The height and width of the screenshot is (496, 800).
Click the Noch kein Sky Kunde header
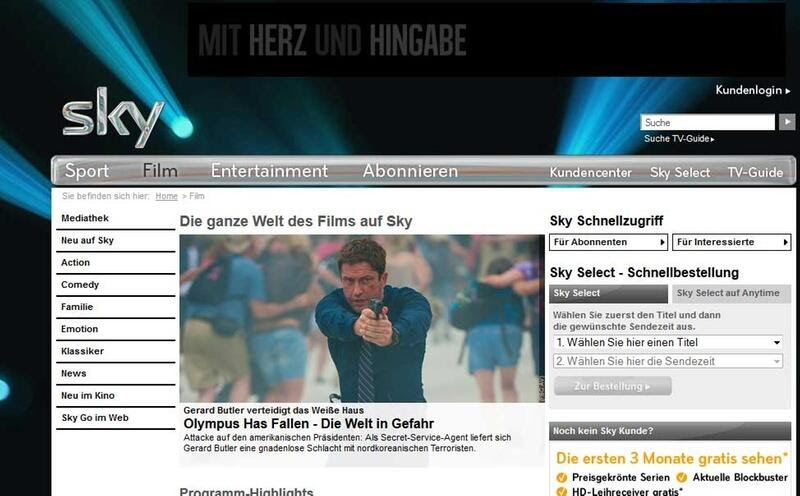pyautogui.click(x=670, y=431)
